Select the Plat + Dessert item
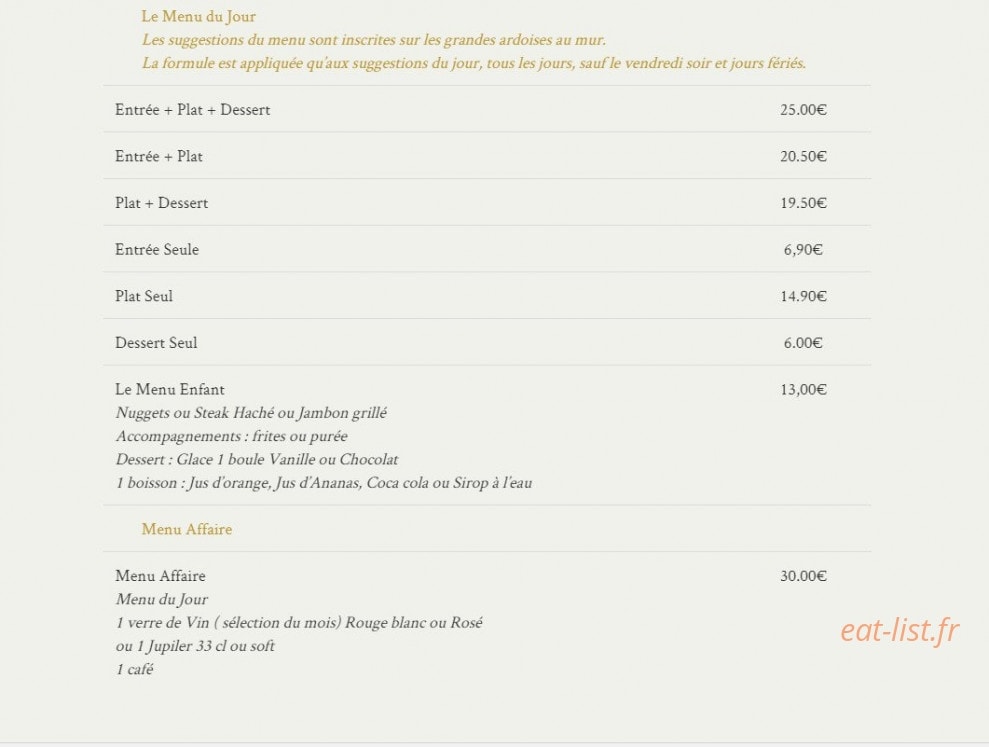The height and width of the screenshot is (747, 989). pyautogui.click(x=161, y=203)
